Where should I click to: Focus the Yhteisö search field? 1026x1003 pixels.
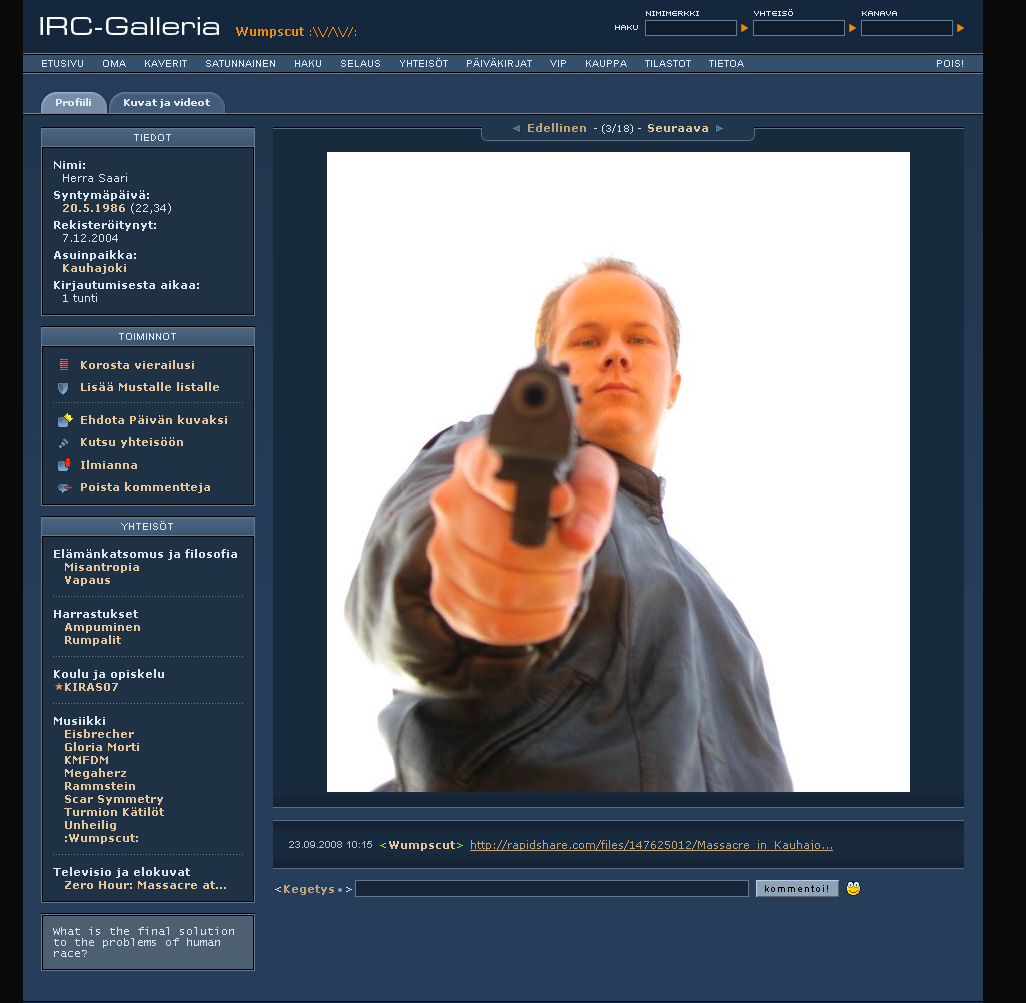[x=799, y=28]
